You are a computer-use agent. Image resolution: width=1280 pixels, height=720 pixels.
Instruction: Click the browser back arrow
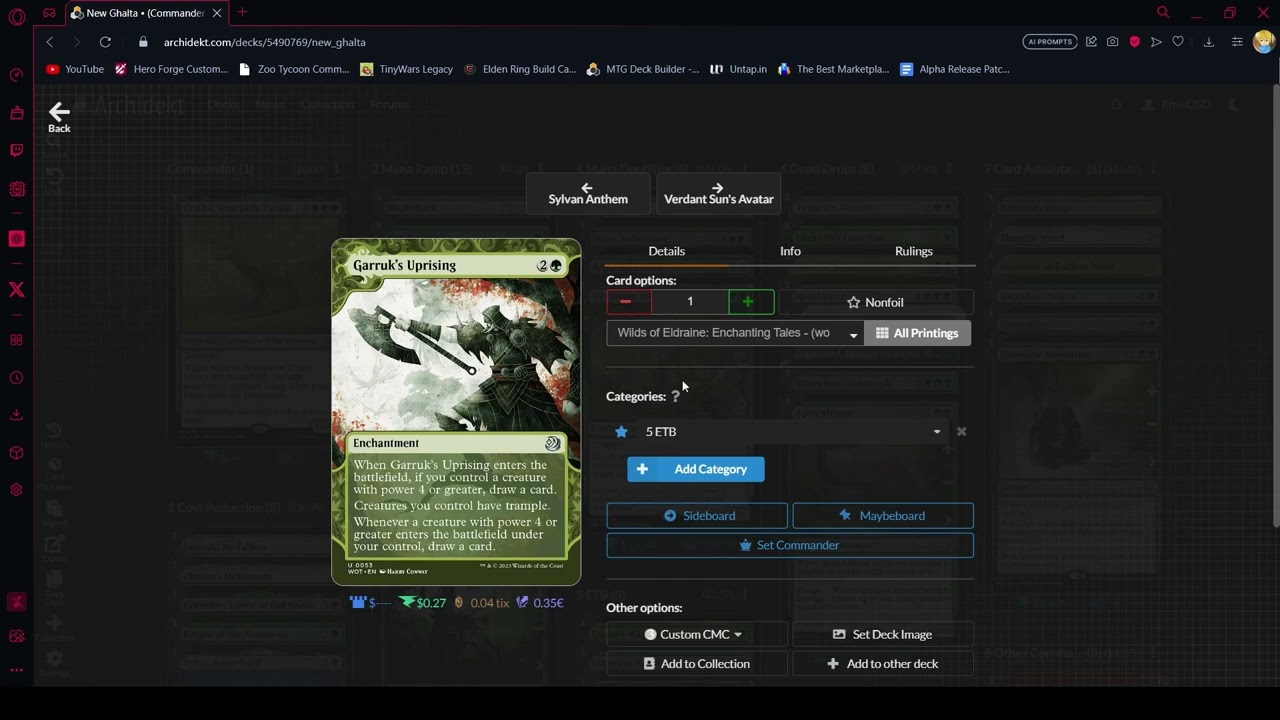tap(50, 42)
